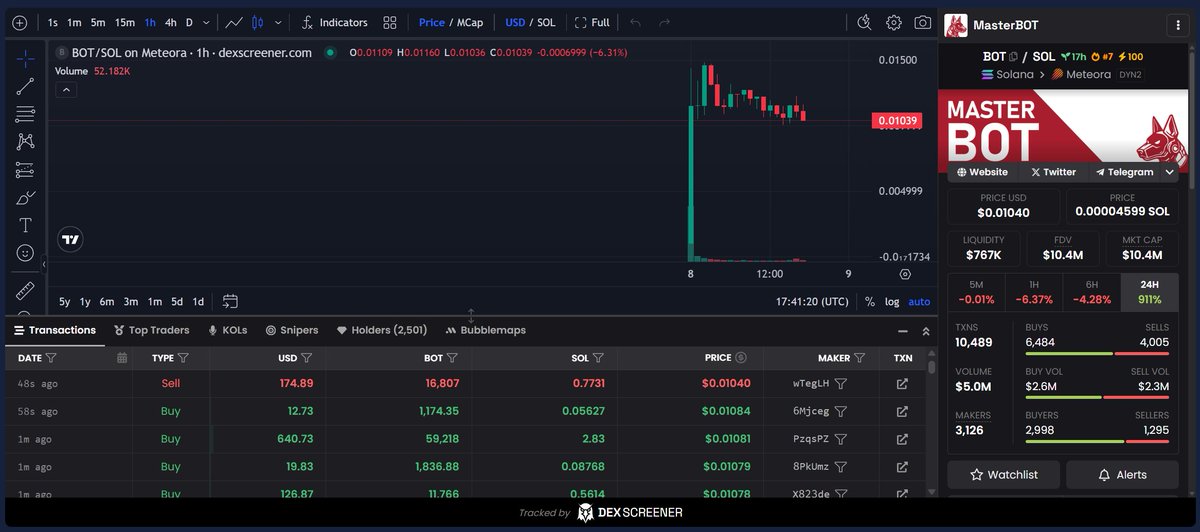This screenshot has height=532, width=1200.
Task: Open the emoji icons tool
Action: coord(26,253)
